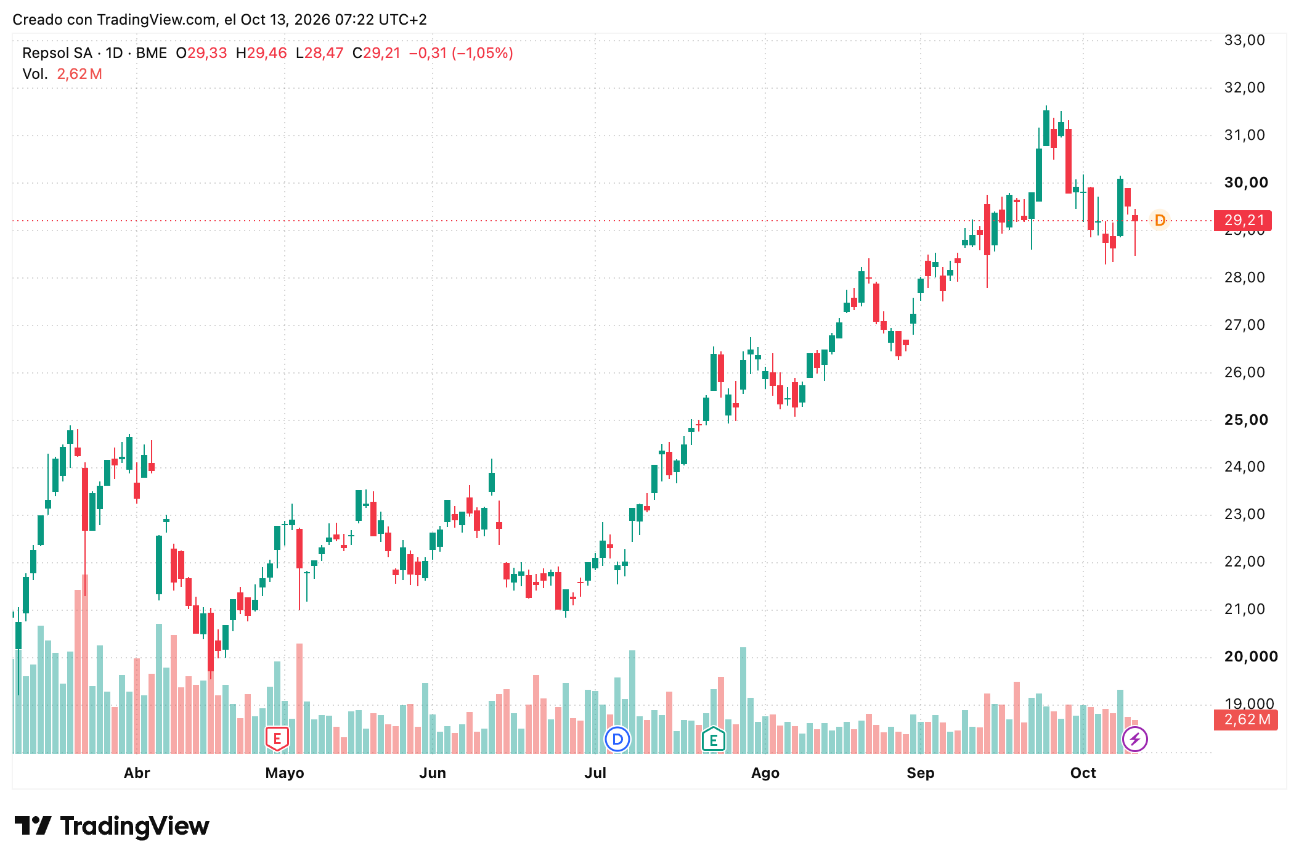Click the red earnings E marker near Mayo
Image resolution: width=1299 pixels, height=863 pixels.
(277, 739)
